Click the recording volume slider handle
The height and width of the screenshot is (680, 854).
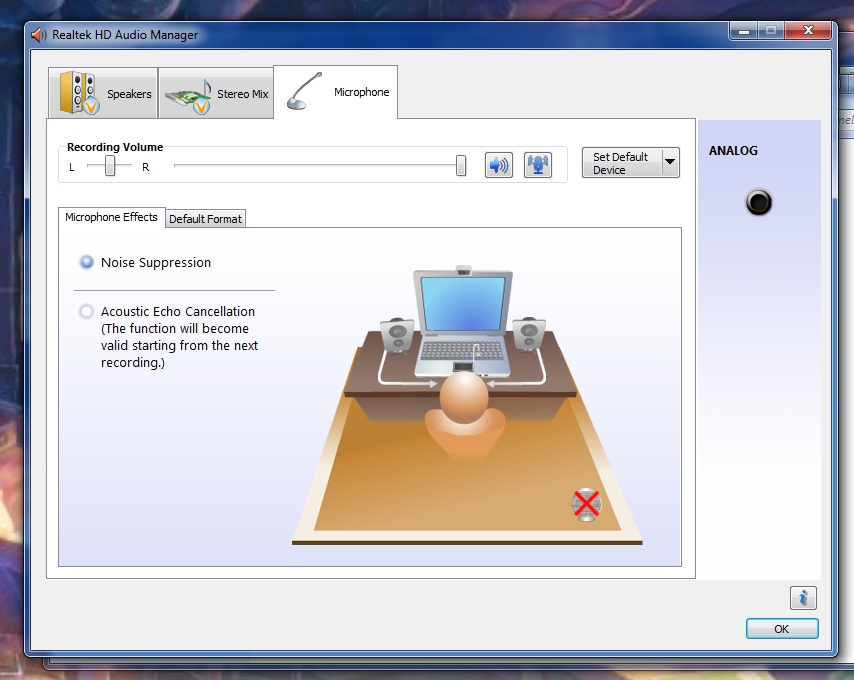pyautogui.click(x=461, y=166)
